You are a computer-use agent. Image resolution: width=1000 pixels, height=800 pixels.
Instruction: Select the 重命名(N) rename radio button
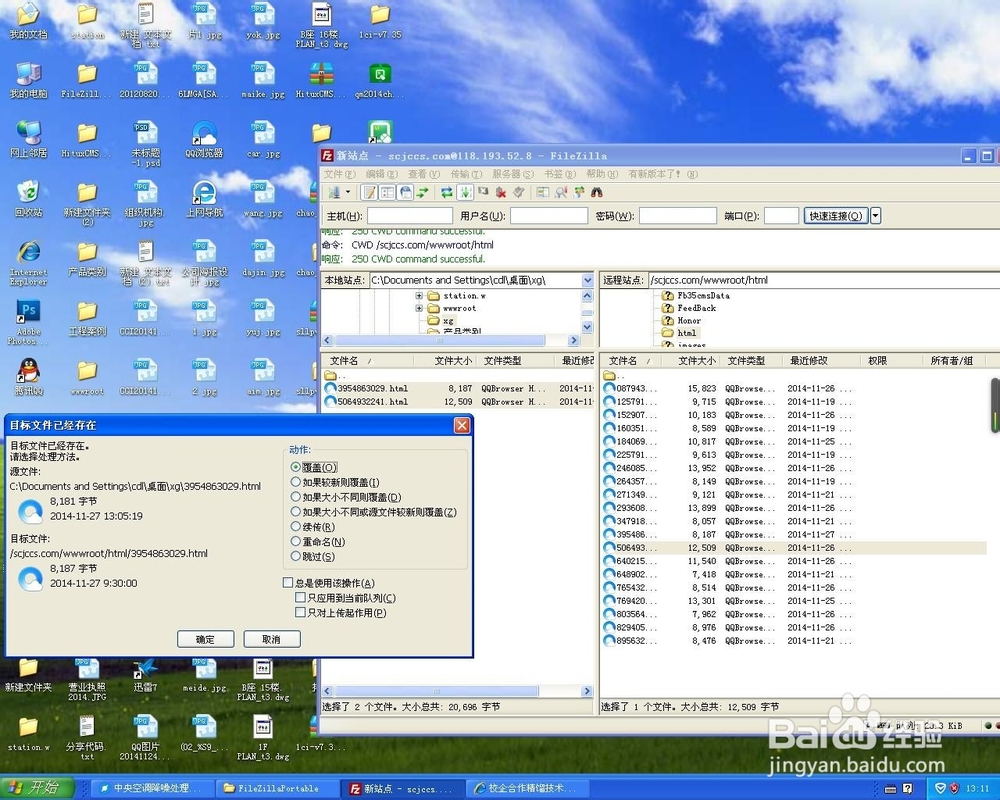click(x=295, y=541)
